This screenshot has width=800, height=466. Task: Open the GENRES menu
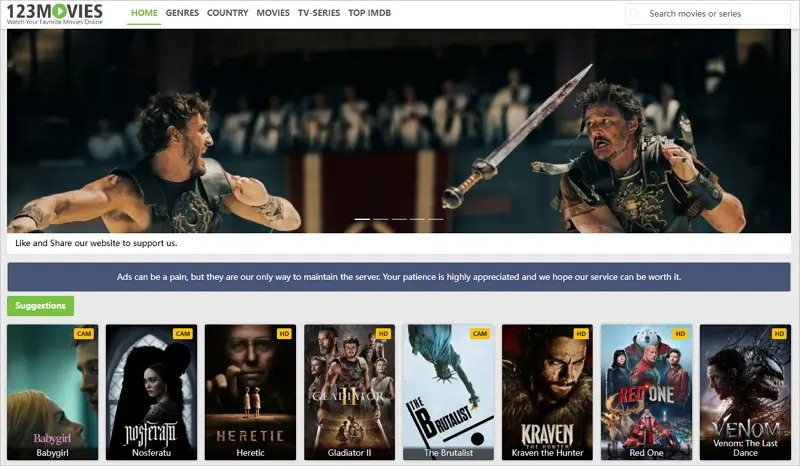pyautogui.click(x=182, y=13)
